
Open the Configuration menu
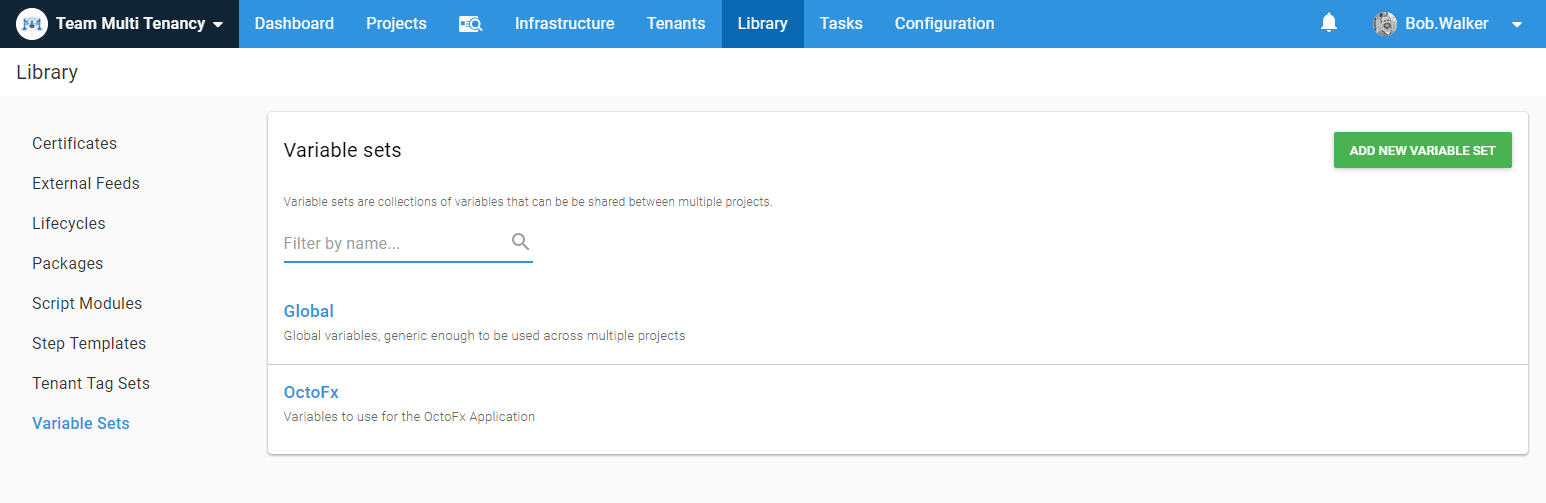[x=944, y=24]
